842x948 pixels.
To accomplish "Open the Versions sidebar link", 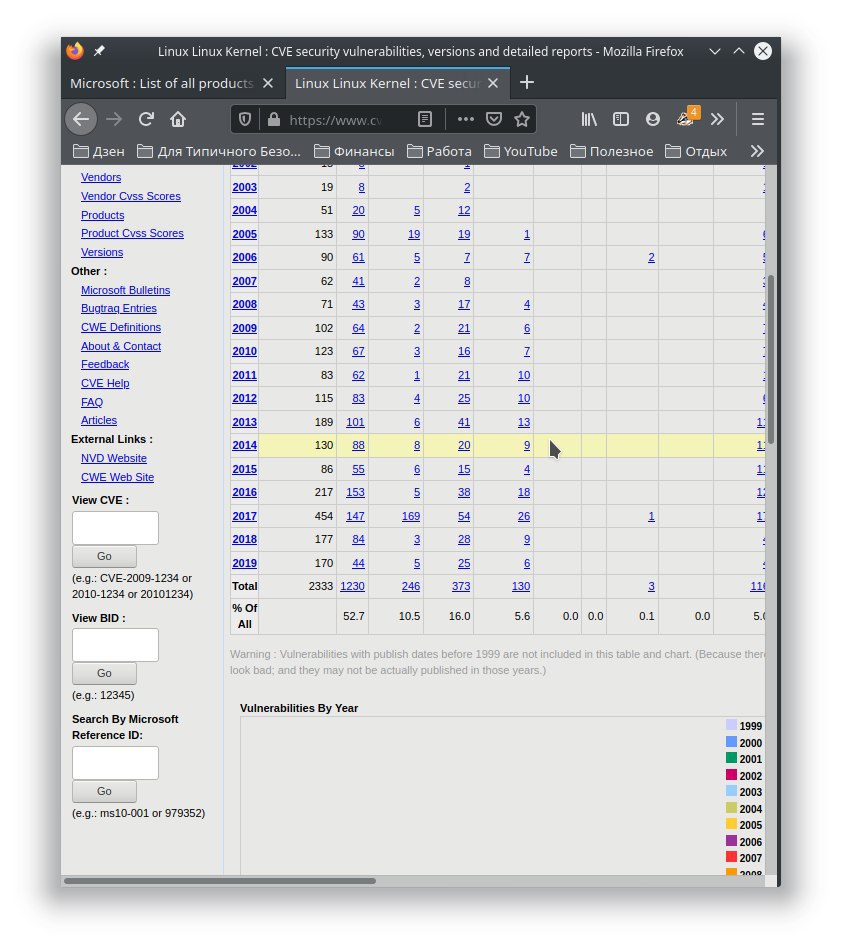I will (x=102, y=252).
